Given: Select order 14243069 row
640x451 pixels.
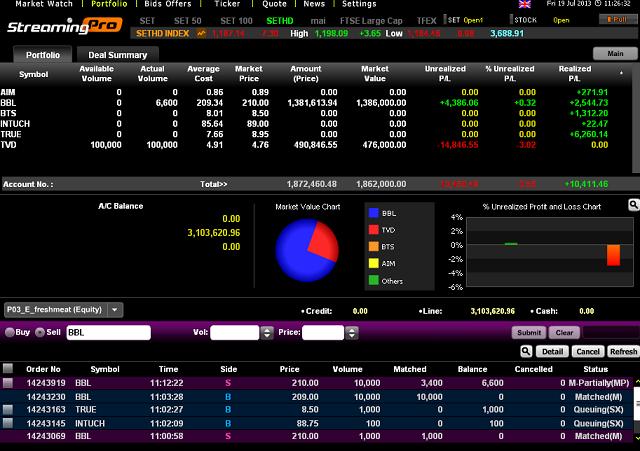Looking at the screenshot, I should pos(316,436).
